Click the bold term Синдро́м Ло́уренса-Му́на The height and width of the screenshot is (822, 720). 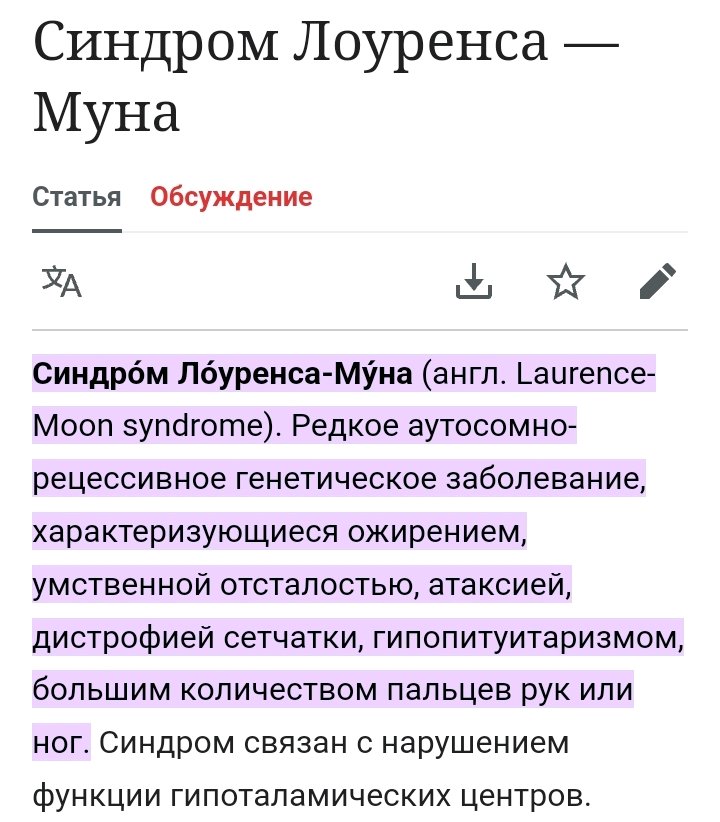222,375
